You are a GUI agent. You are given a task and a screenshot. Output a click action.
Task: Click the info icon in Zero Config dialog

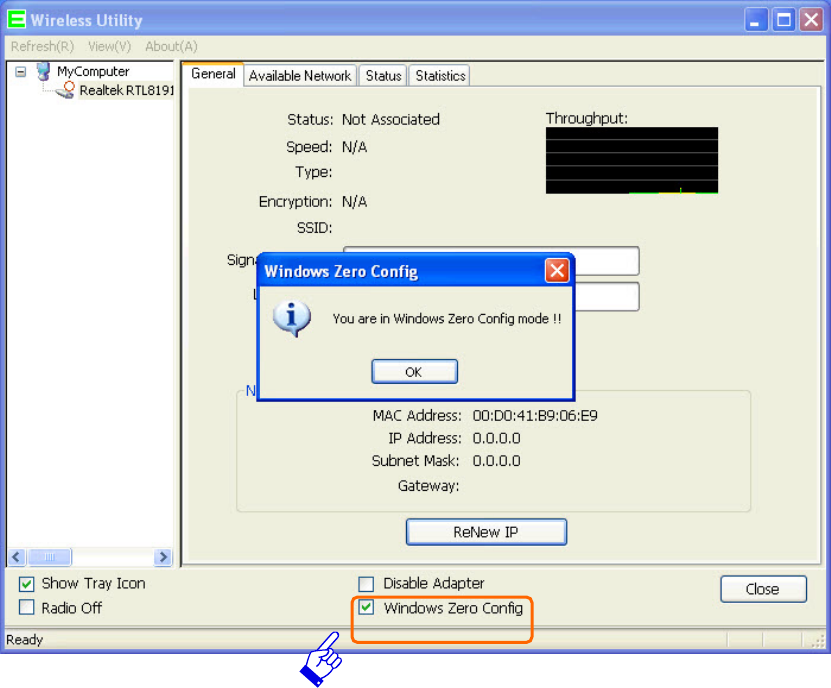point(291,318)
